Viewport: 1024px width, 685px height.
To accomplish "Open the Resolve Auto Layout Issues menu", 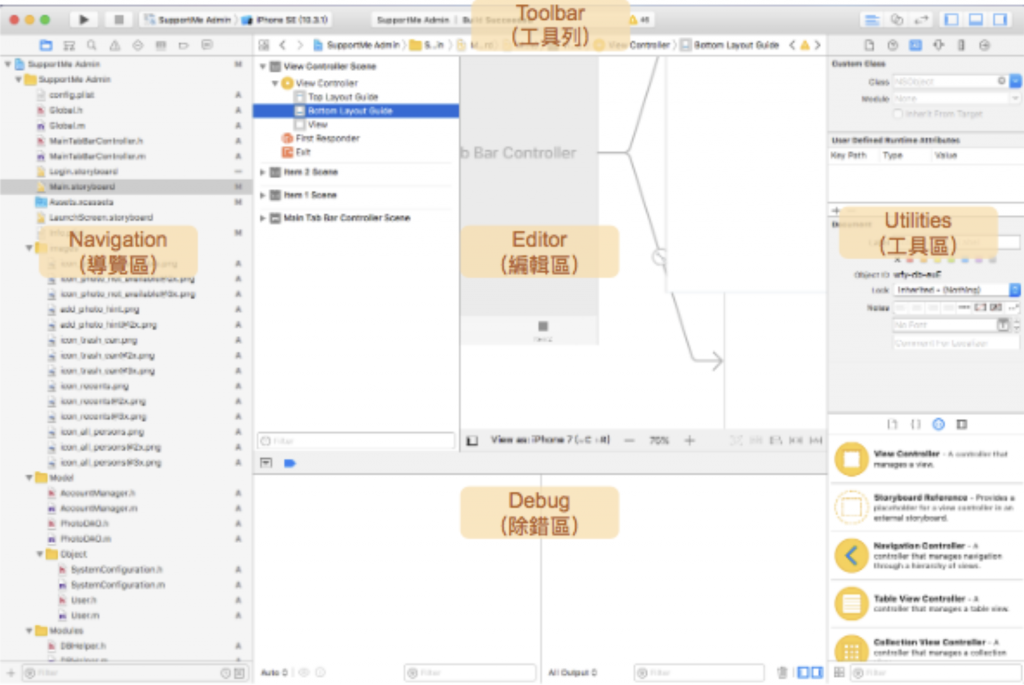I will click(x=816, y=441).
